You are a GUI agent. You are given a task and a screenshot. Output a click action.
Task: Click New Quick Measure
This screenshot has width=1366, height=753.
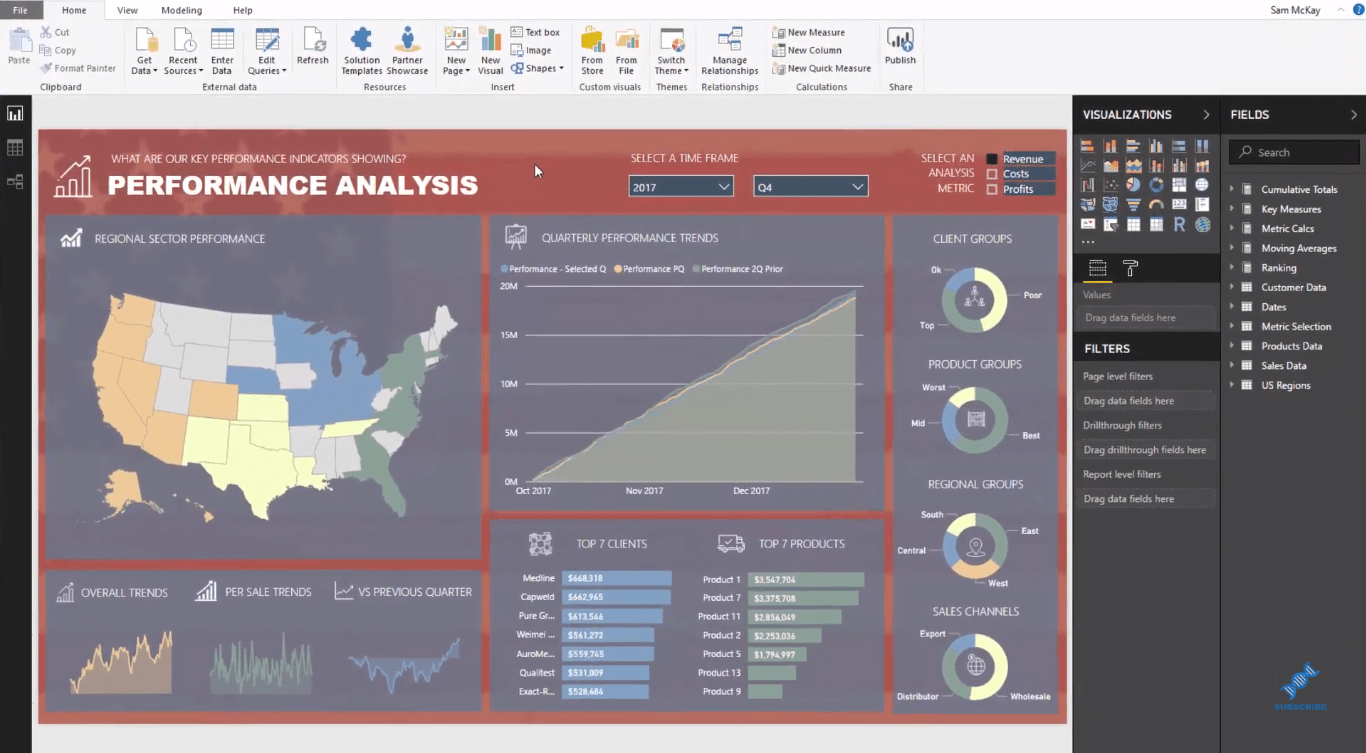point(821,68)
